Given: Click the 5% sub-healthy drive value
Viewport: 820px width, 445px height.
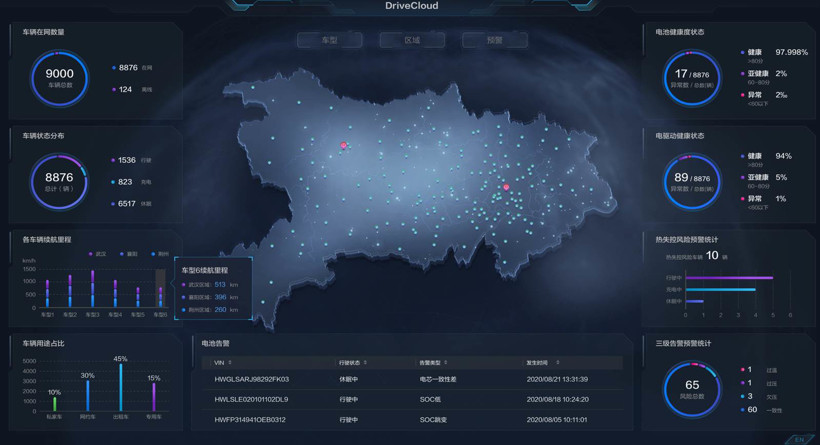Looking at the screenshot, I should (x=781, y=177).
